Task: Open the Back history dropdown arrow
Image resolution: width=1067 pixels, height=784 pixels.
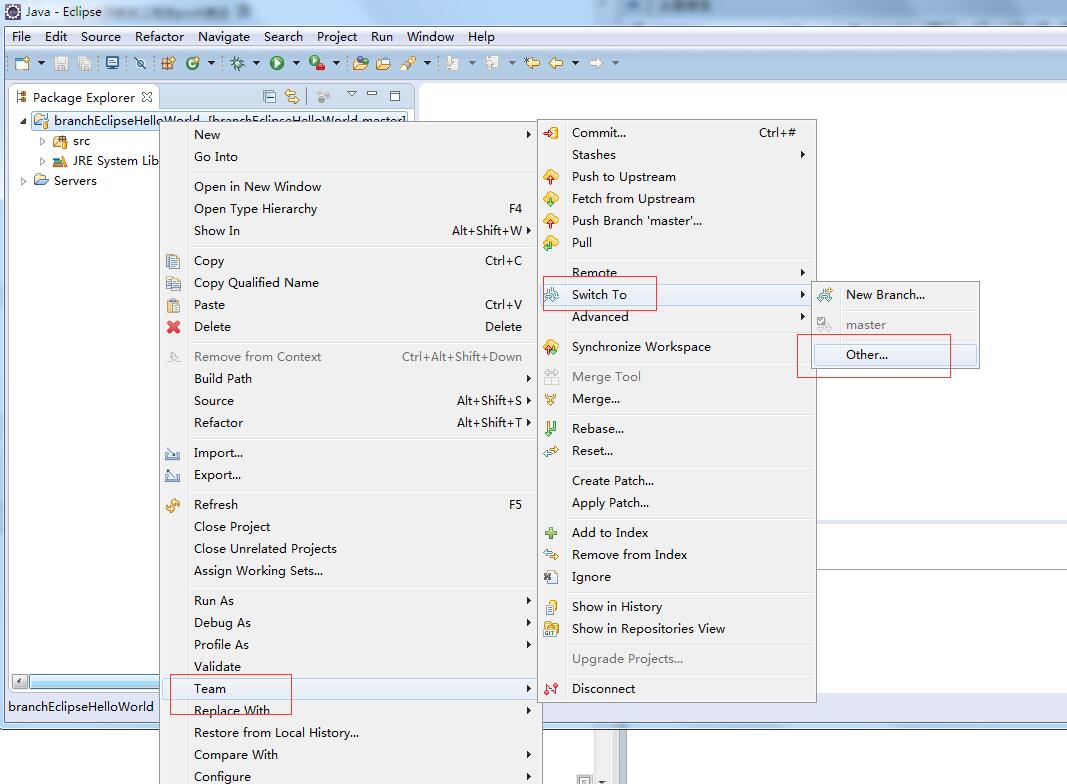Action: [576, 63]
